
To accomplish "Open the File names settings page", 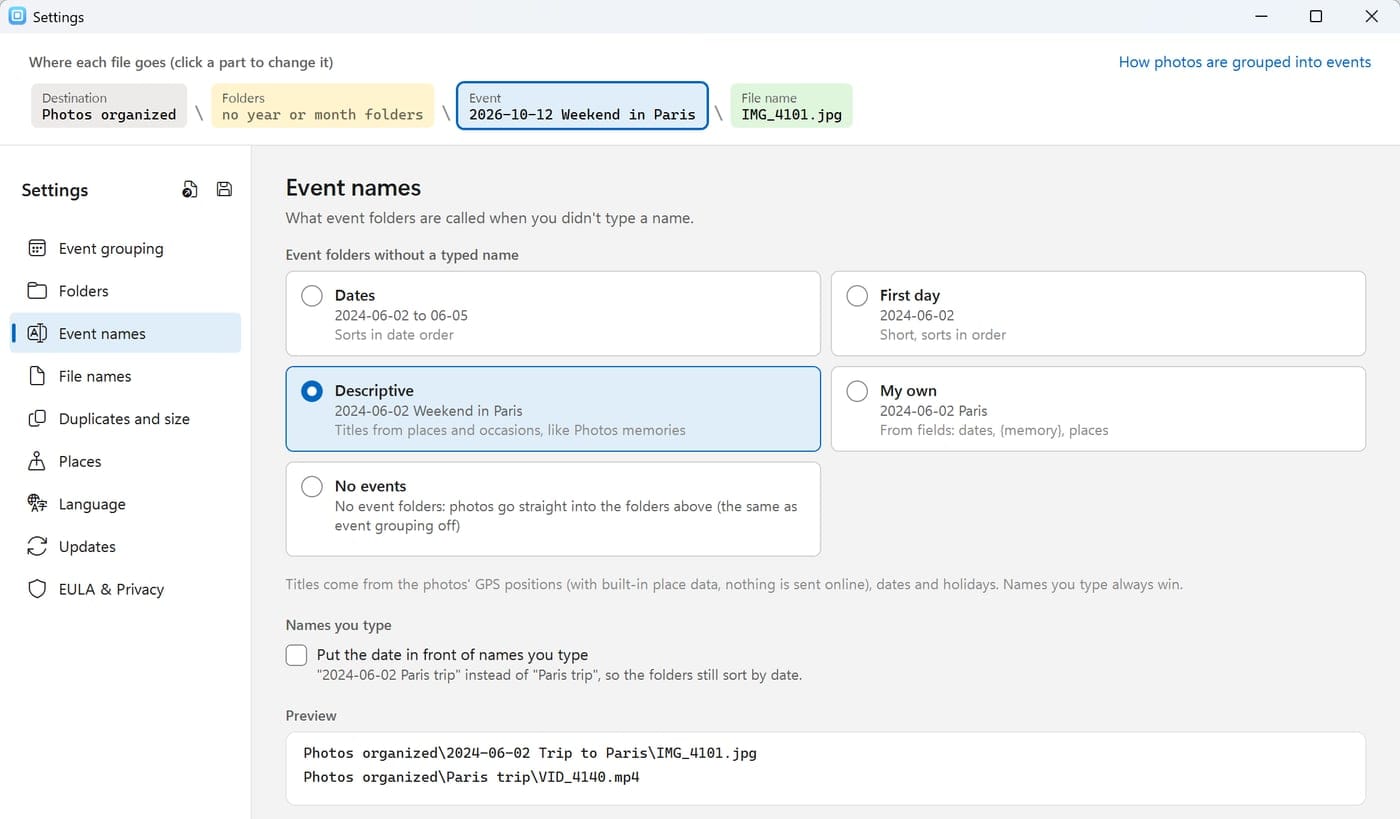I will click(126, 376).
